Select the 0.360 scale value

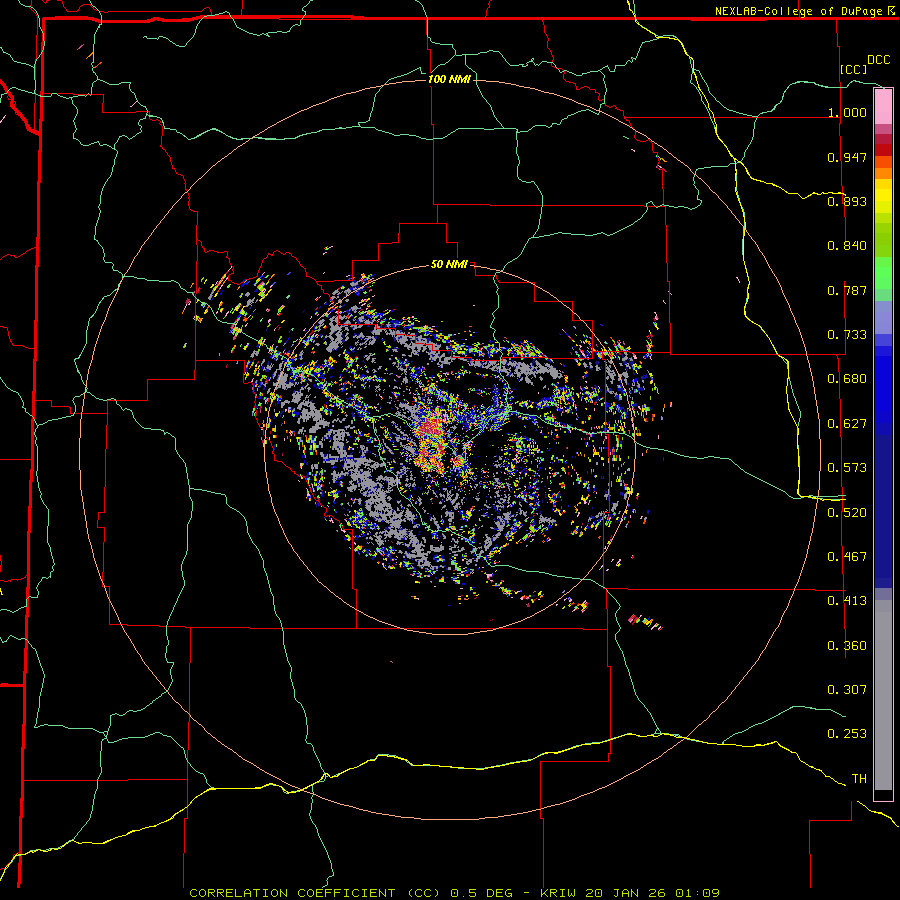point(847,646)
